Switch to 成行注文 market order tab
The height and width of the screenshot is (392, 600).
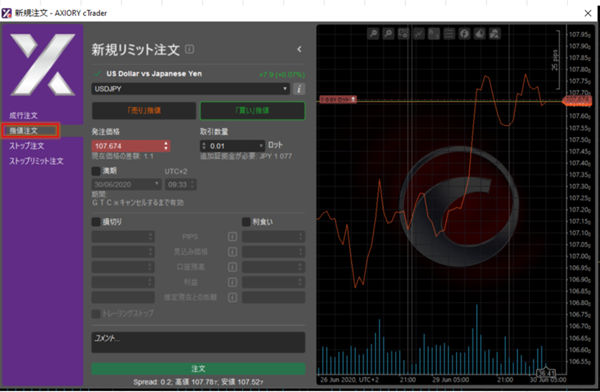(23, 115)
